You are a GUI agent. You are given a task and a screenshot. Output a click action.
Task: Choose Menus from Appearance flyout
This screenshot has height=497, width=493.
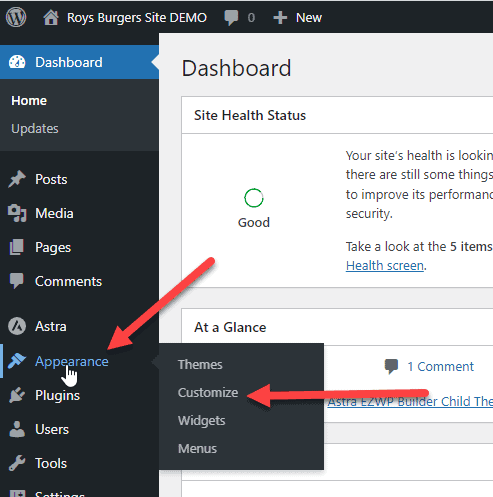pyautogui.click(x=197, y=449)
